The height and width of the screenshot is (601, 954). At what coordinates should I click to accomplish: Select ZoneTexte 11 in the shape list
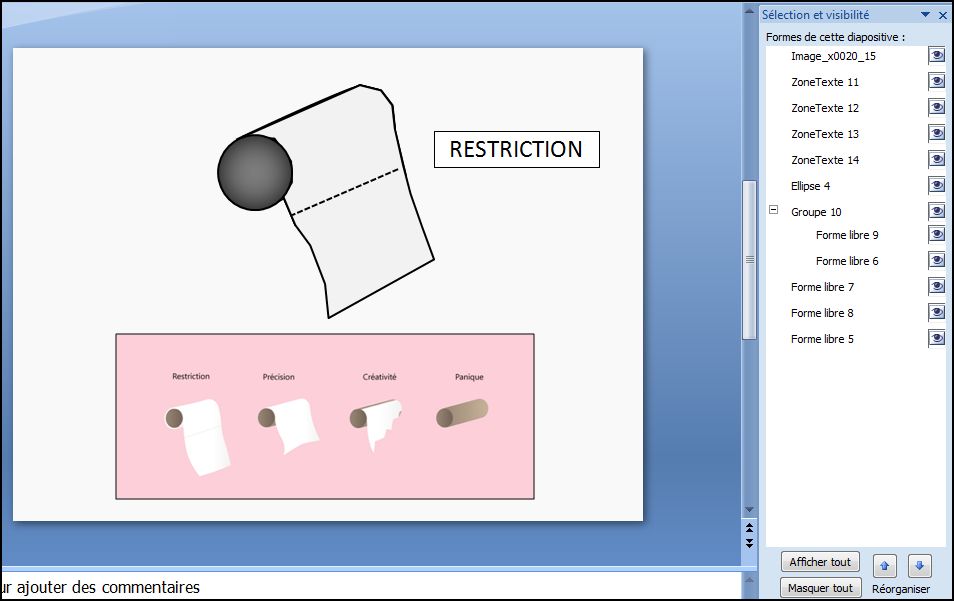coord(824,82)
